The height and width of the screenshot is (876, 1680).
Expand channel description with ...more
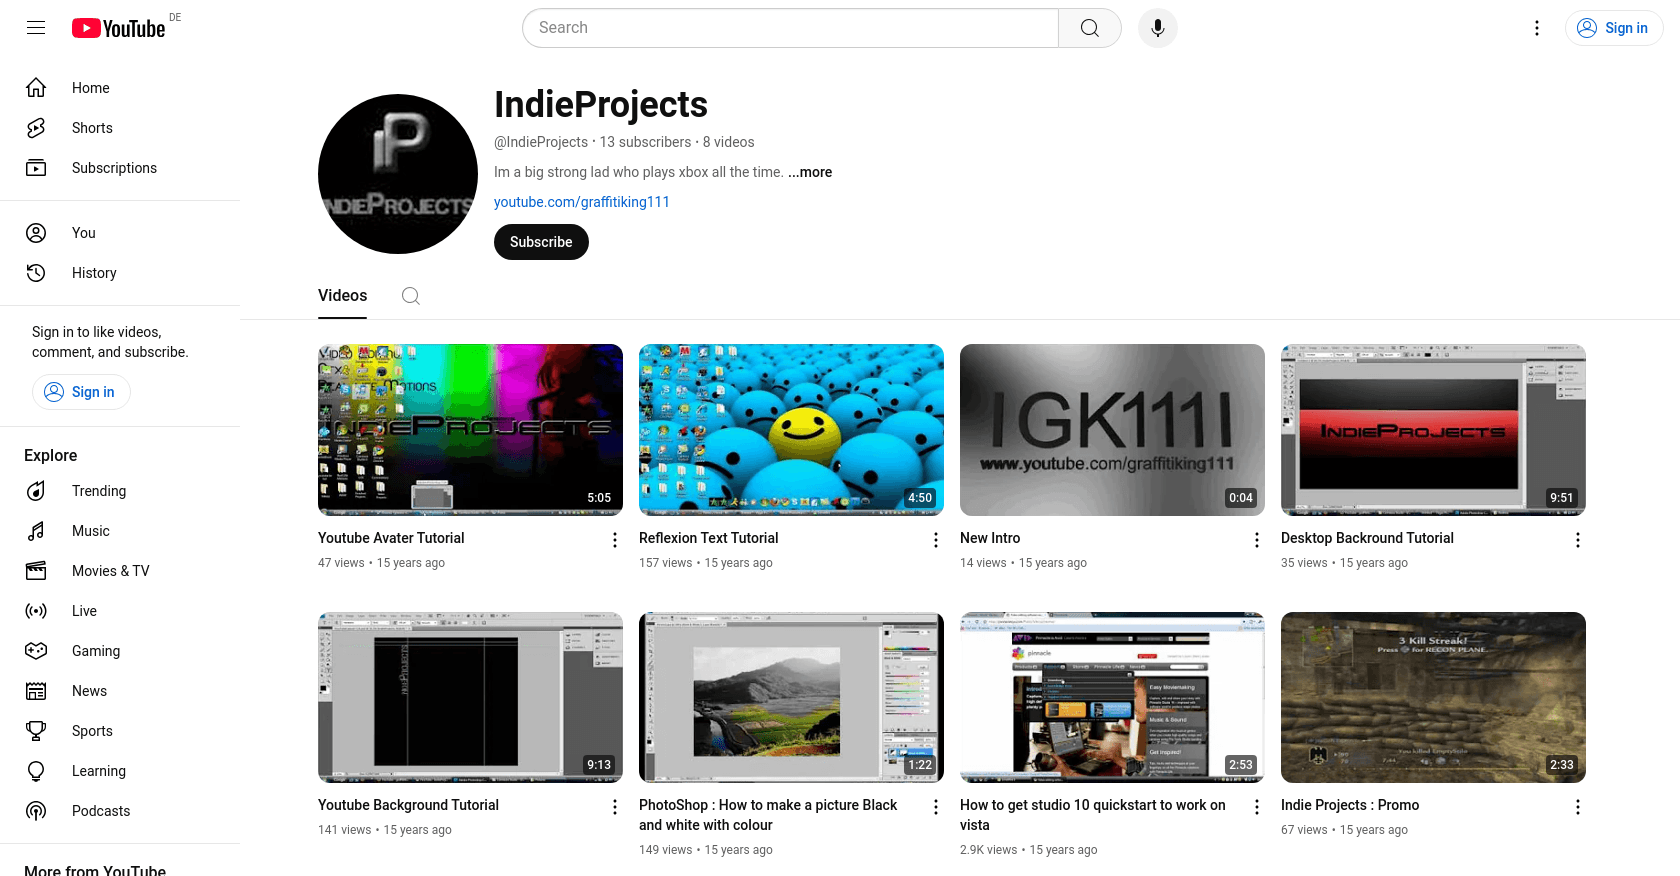click(x=810, y=172)
